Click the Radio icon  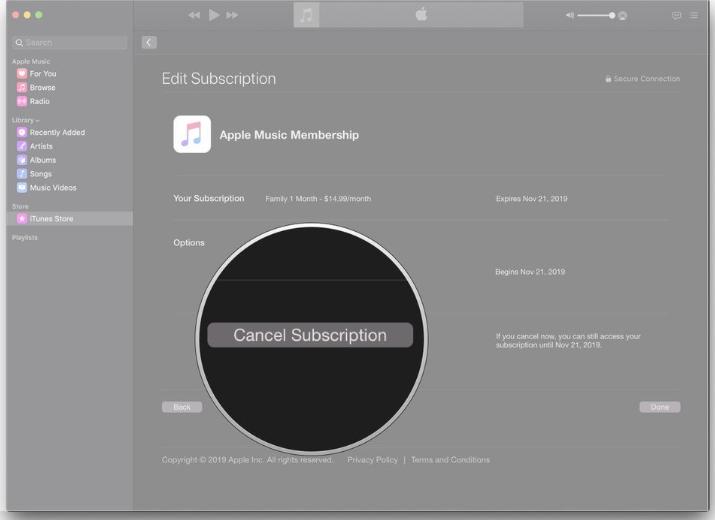(22, 101)
